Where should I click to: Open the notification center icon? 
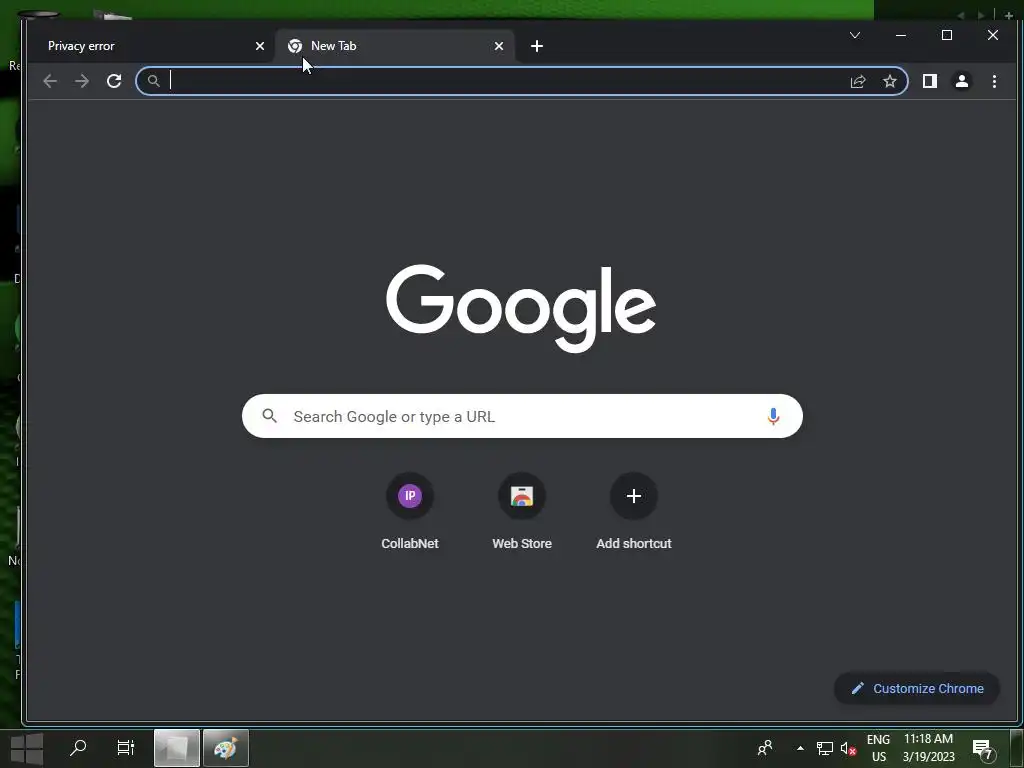pos(984,748)
